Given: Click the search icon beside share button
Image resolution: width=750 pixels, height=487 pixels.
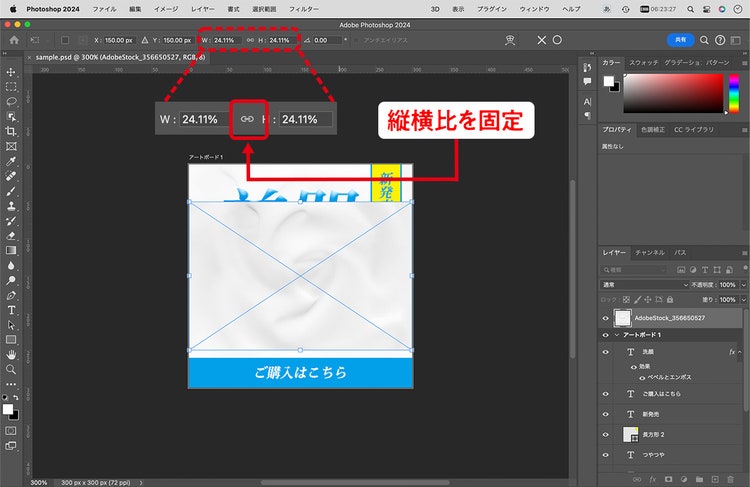Looking at the screenshot, I should 704,40.
